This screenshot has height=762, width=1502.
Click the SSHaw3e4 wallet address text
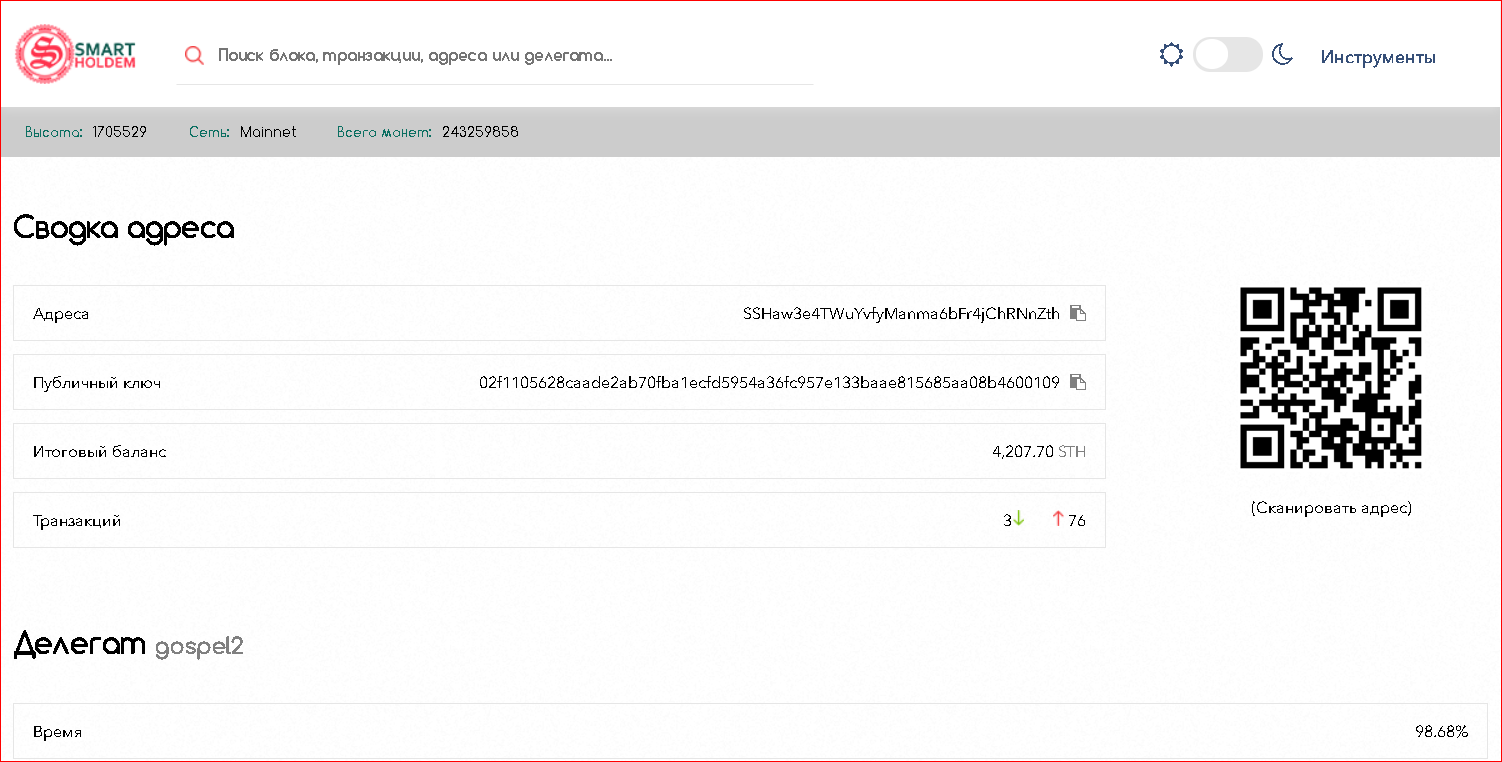(900, 314)
